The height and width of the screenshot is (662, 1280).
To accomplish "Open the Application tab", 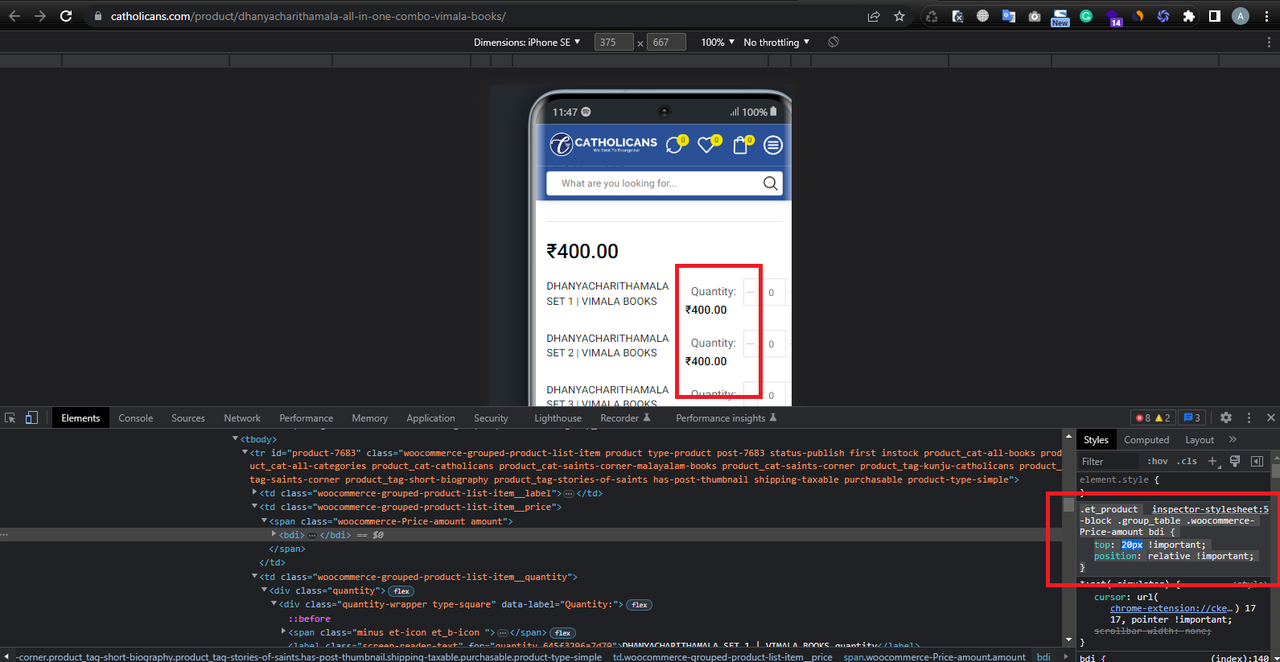I will click(x=431, y=418).
